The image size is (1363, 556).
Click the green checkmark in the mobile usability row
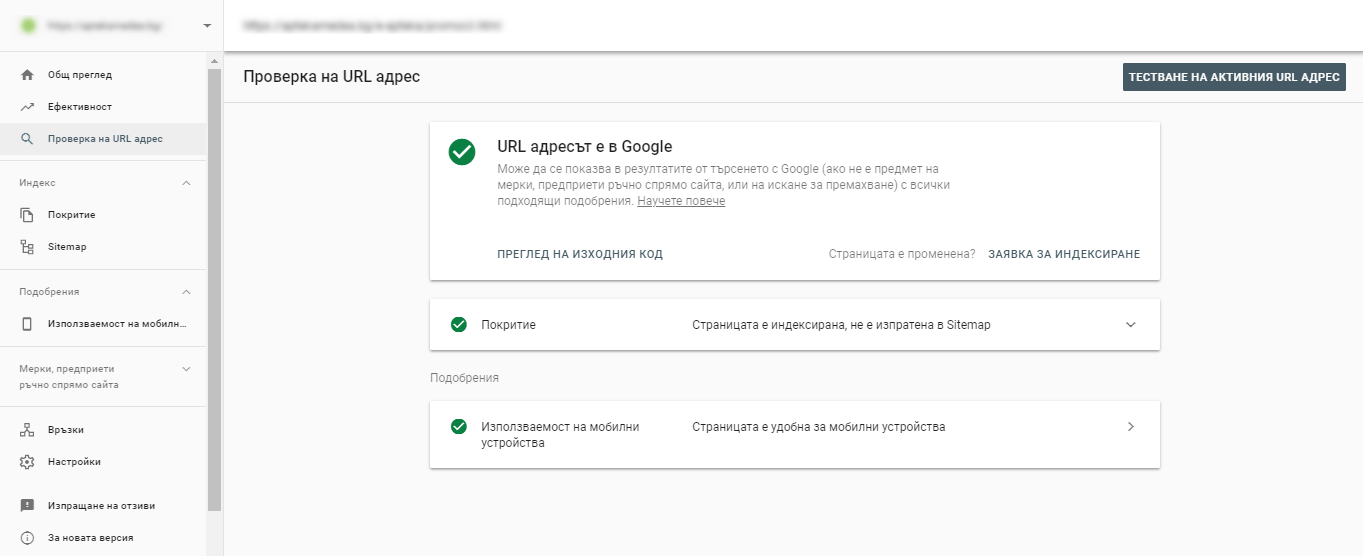[x=459, y=427]
